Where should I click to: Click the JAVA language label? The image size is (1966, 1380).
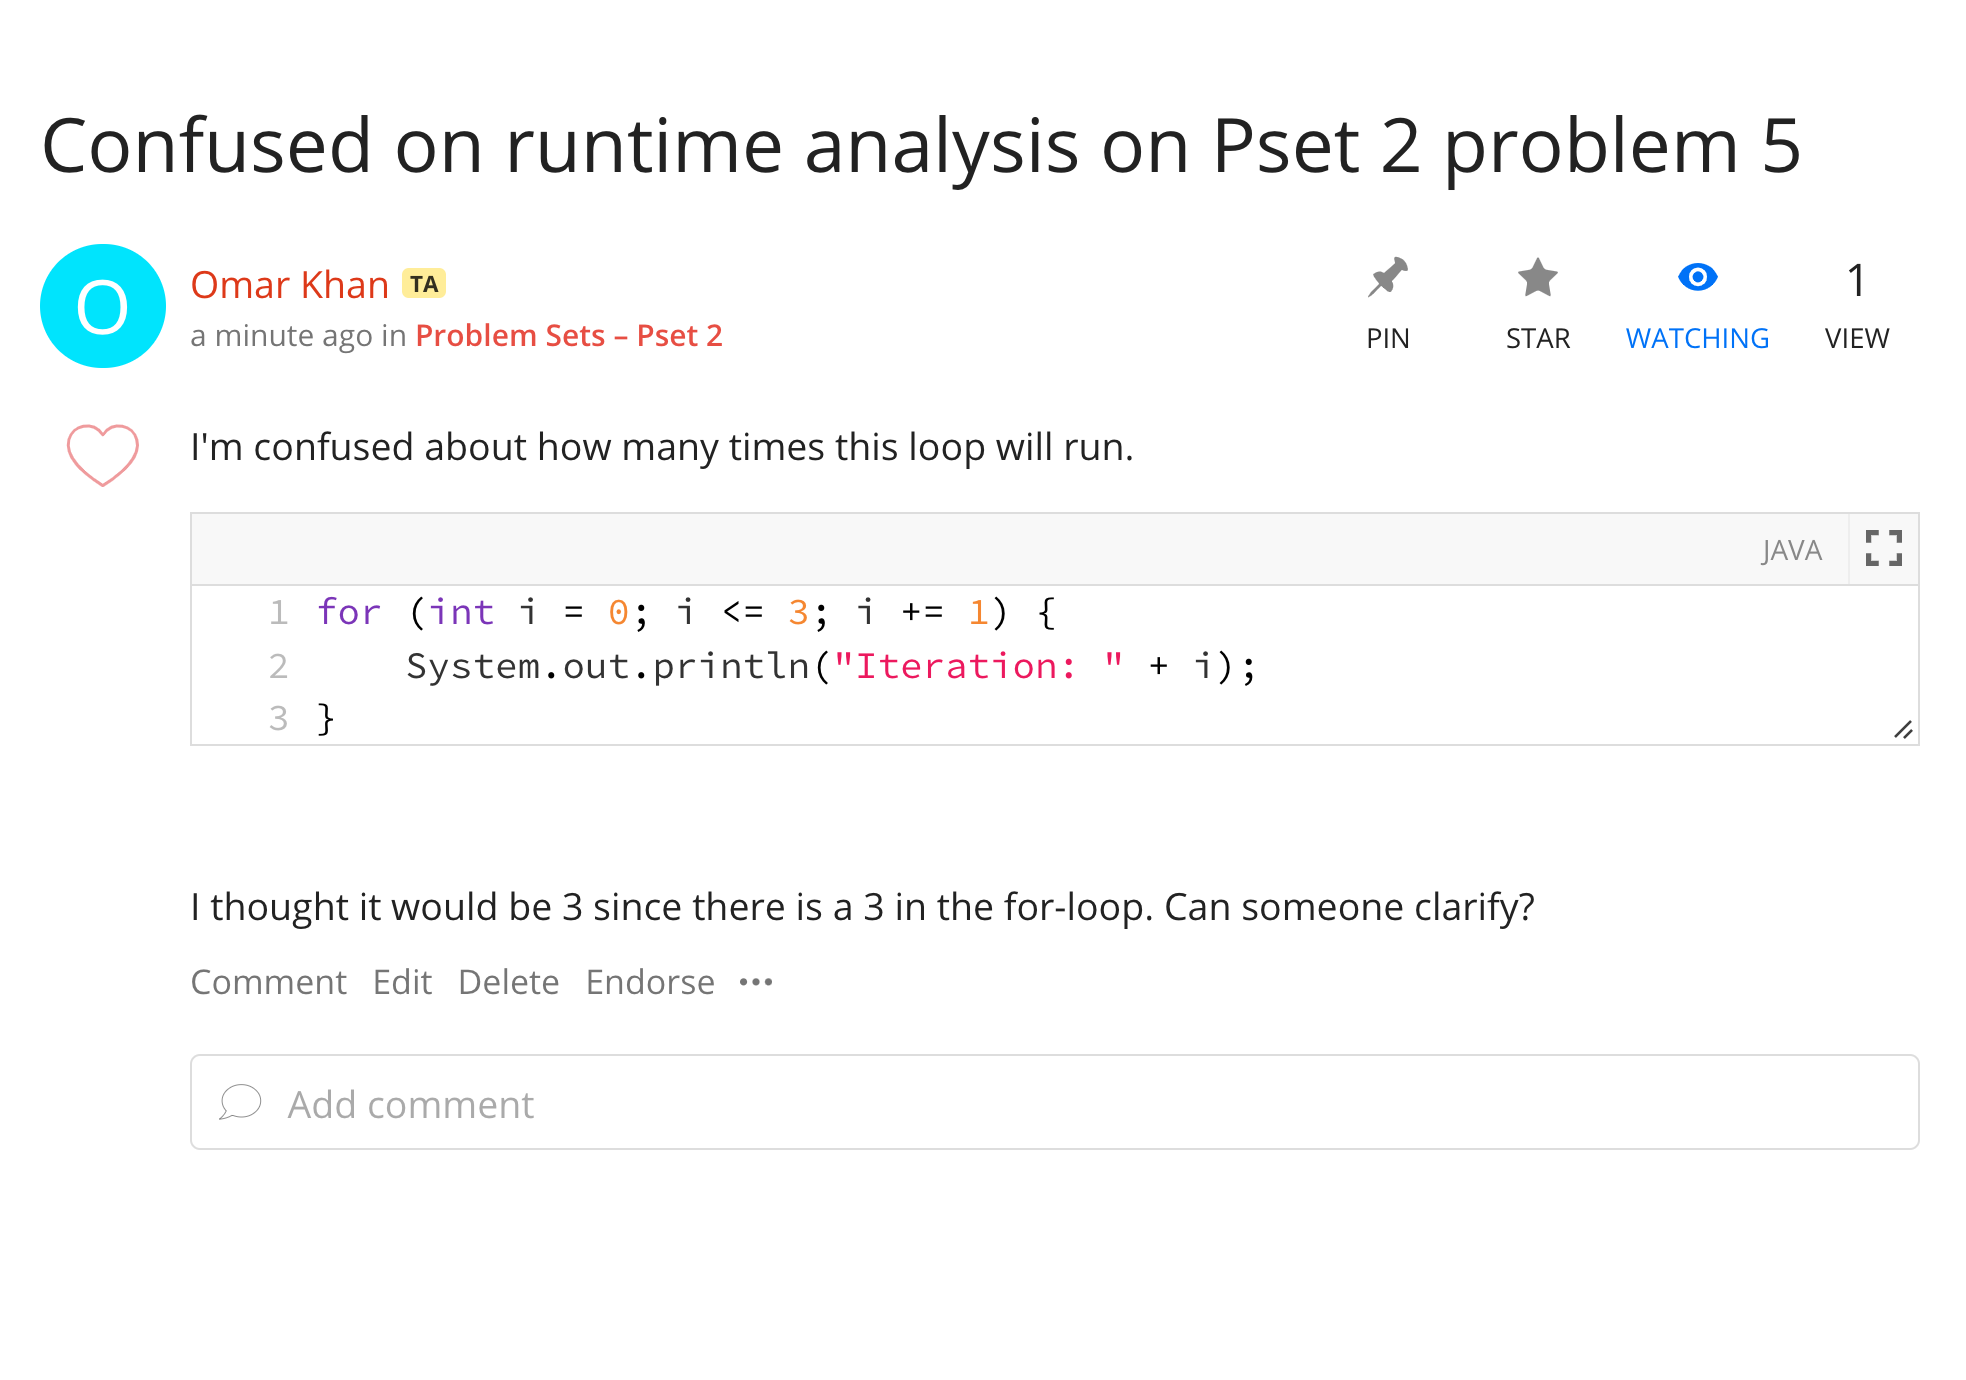click(1791, 550)
